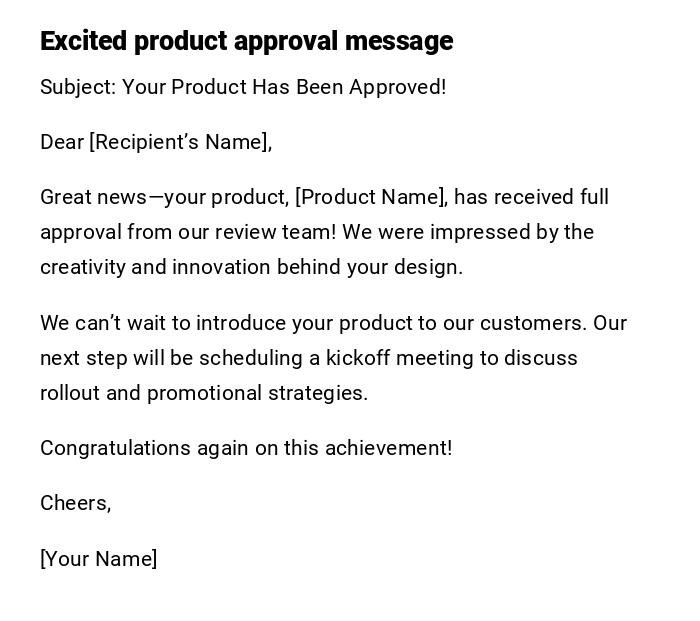Click the "Excited product approval message" heading
The width and height of the screenshot is (700, 621).
tap(246, 41)
